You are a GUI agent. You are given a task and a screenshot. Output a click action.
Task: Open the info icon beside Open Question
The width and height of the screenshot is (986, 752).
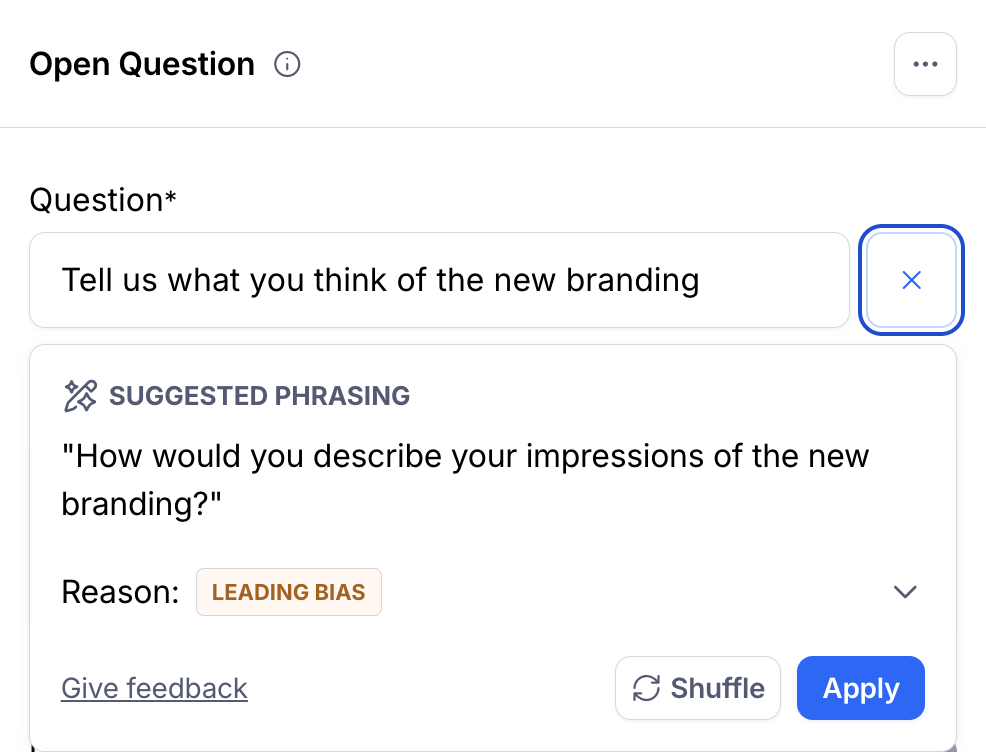click(287, 64)
